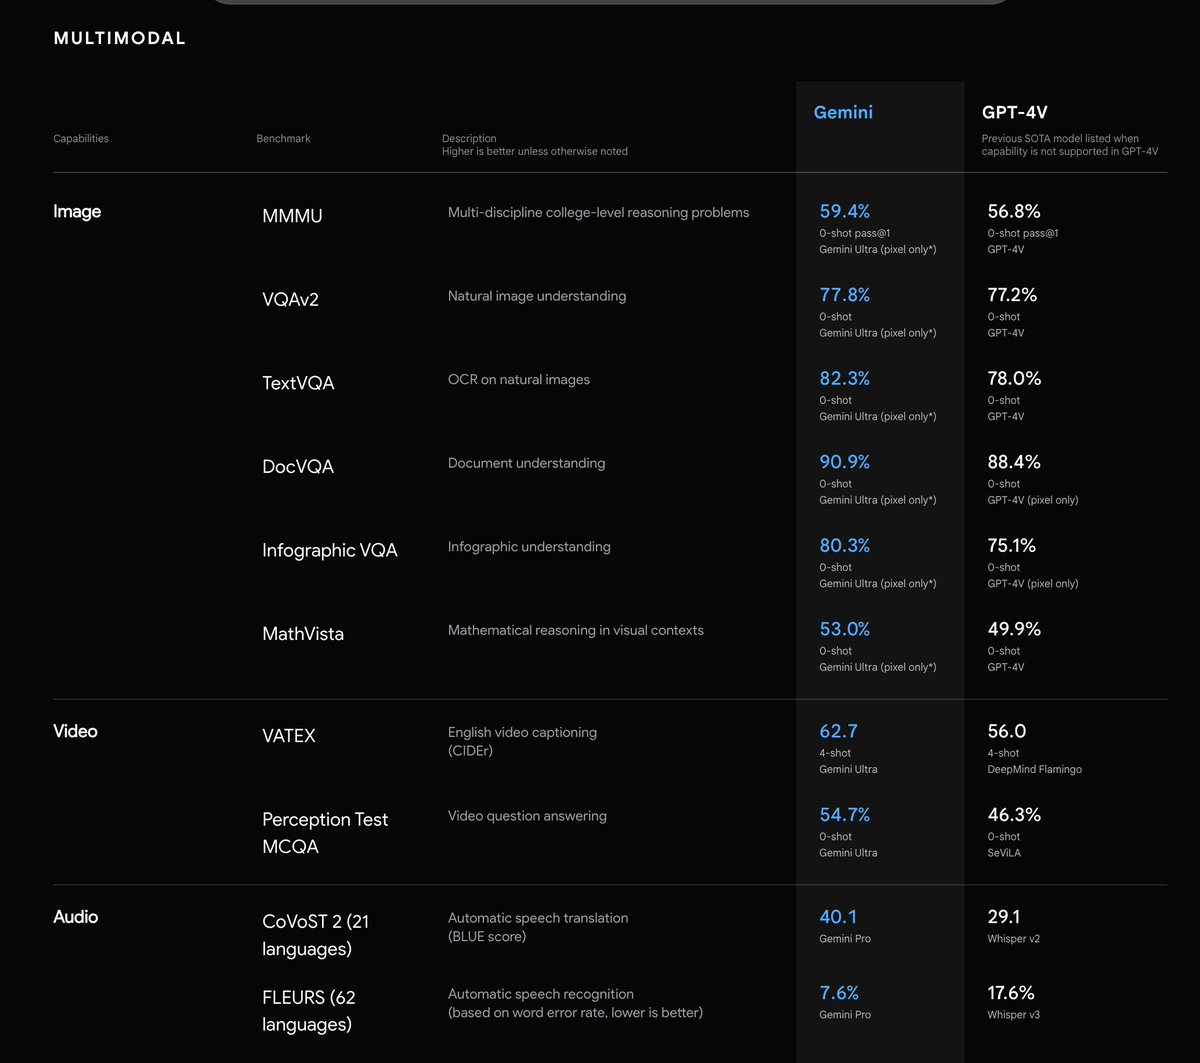Select the FLEURS benchmark name

coord(309,1011)
